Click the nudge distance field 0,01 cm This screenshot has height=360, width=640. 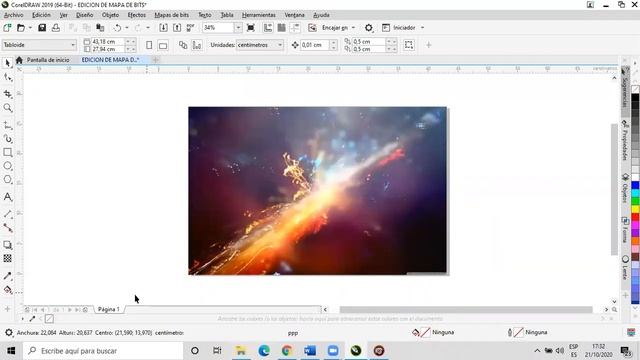315,45
